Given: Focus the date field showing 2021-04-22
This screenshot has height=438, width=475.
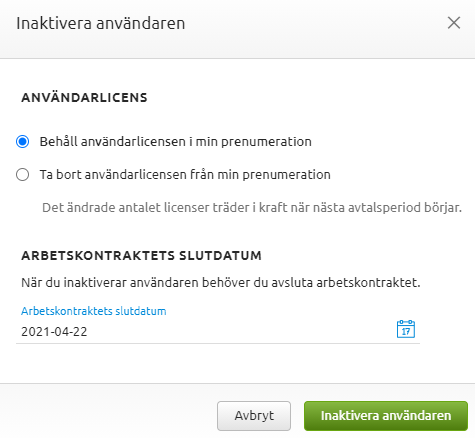Looking at the screenshot, I should pyautogui.click(x=218, y=332).
